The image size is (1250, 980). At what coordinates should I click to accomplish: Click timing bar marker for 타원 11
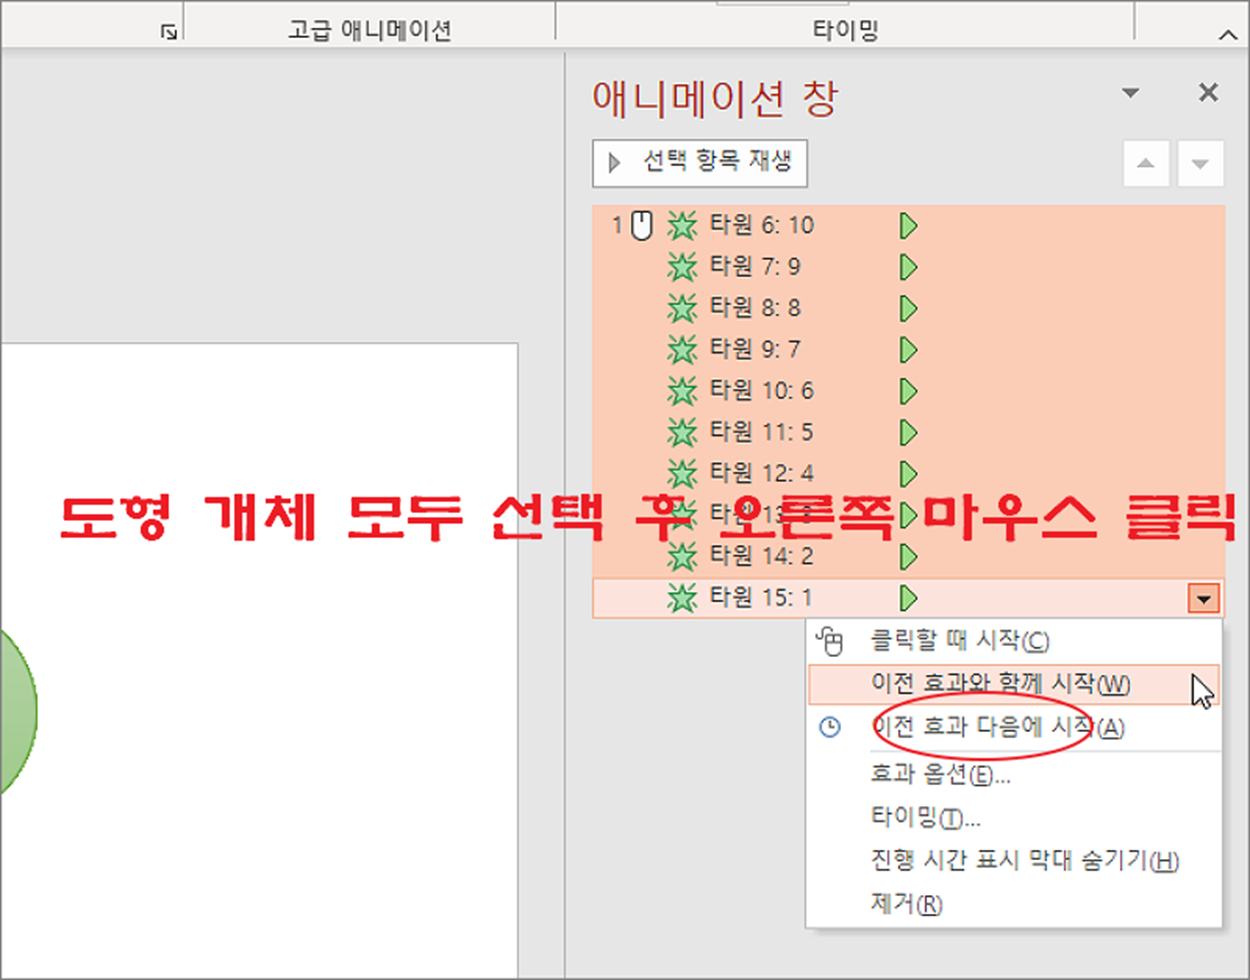click(x=908, y=432)
